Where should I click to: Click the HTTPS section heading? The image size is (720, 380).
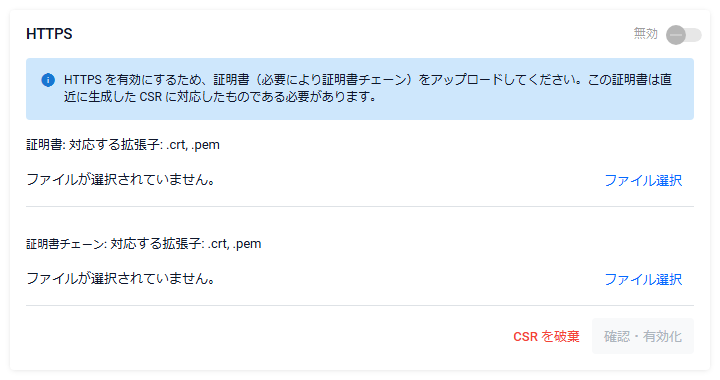[49, 34]
